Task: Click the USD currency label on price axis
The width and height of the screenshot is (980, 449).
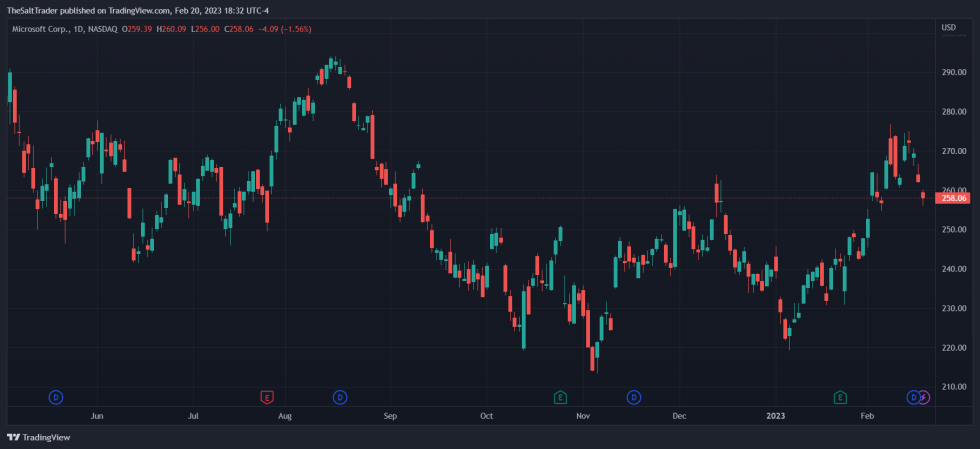Action: pyautogui.click(x=948, y=27)
